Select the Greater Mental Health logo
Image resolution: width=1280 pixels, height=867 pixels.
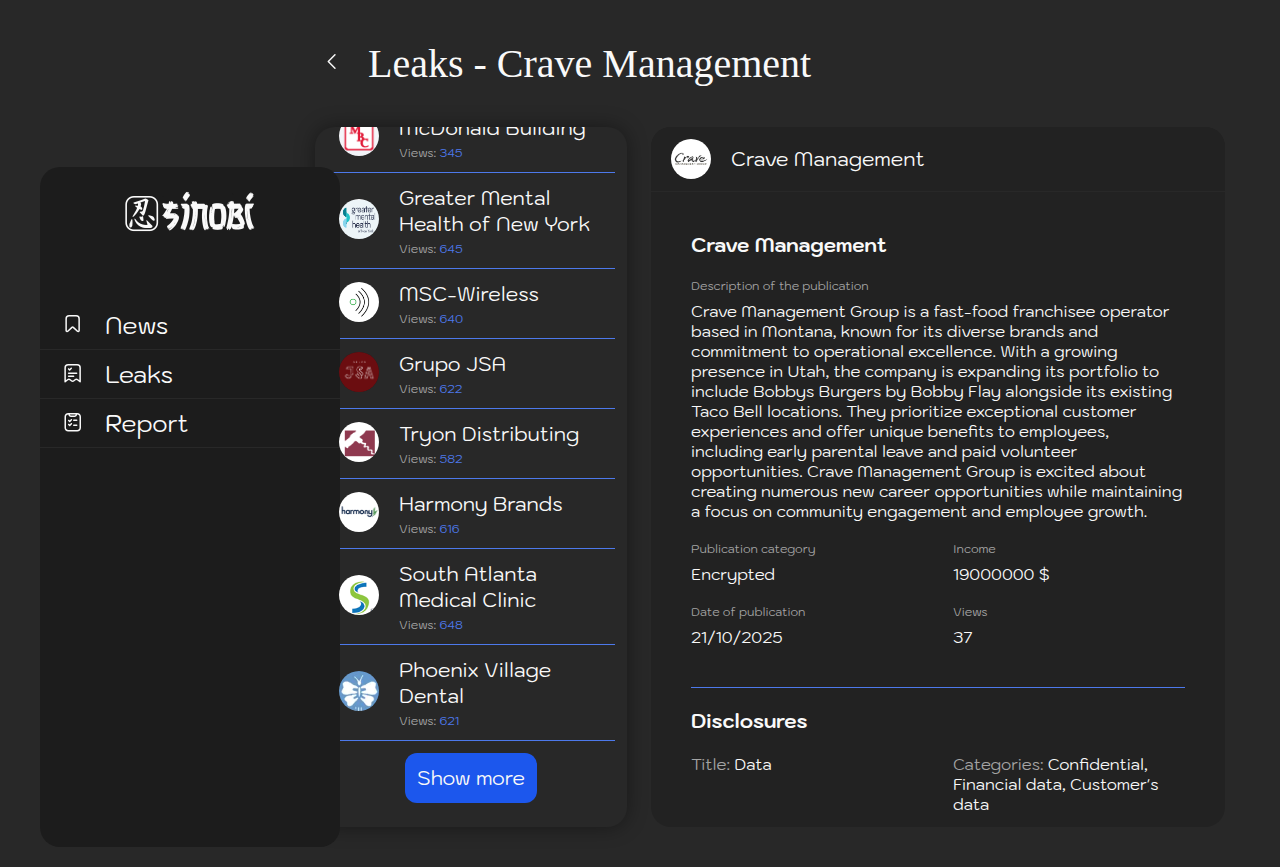click(x=359, y=219)
